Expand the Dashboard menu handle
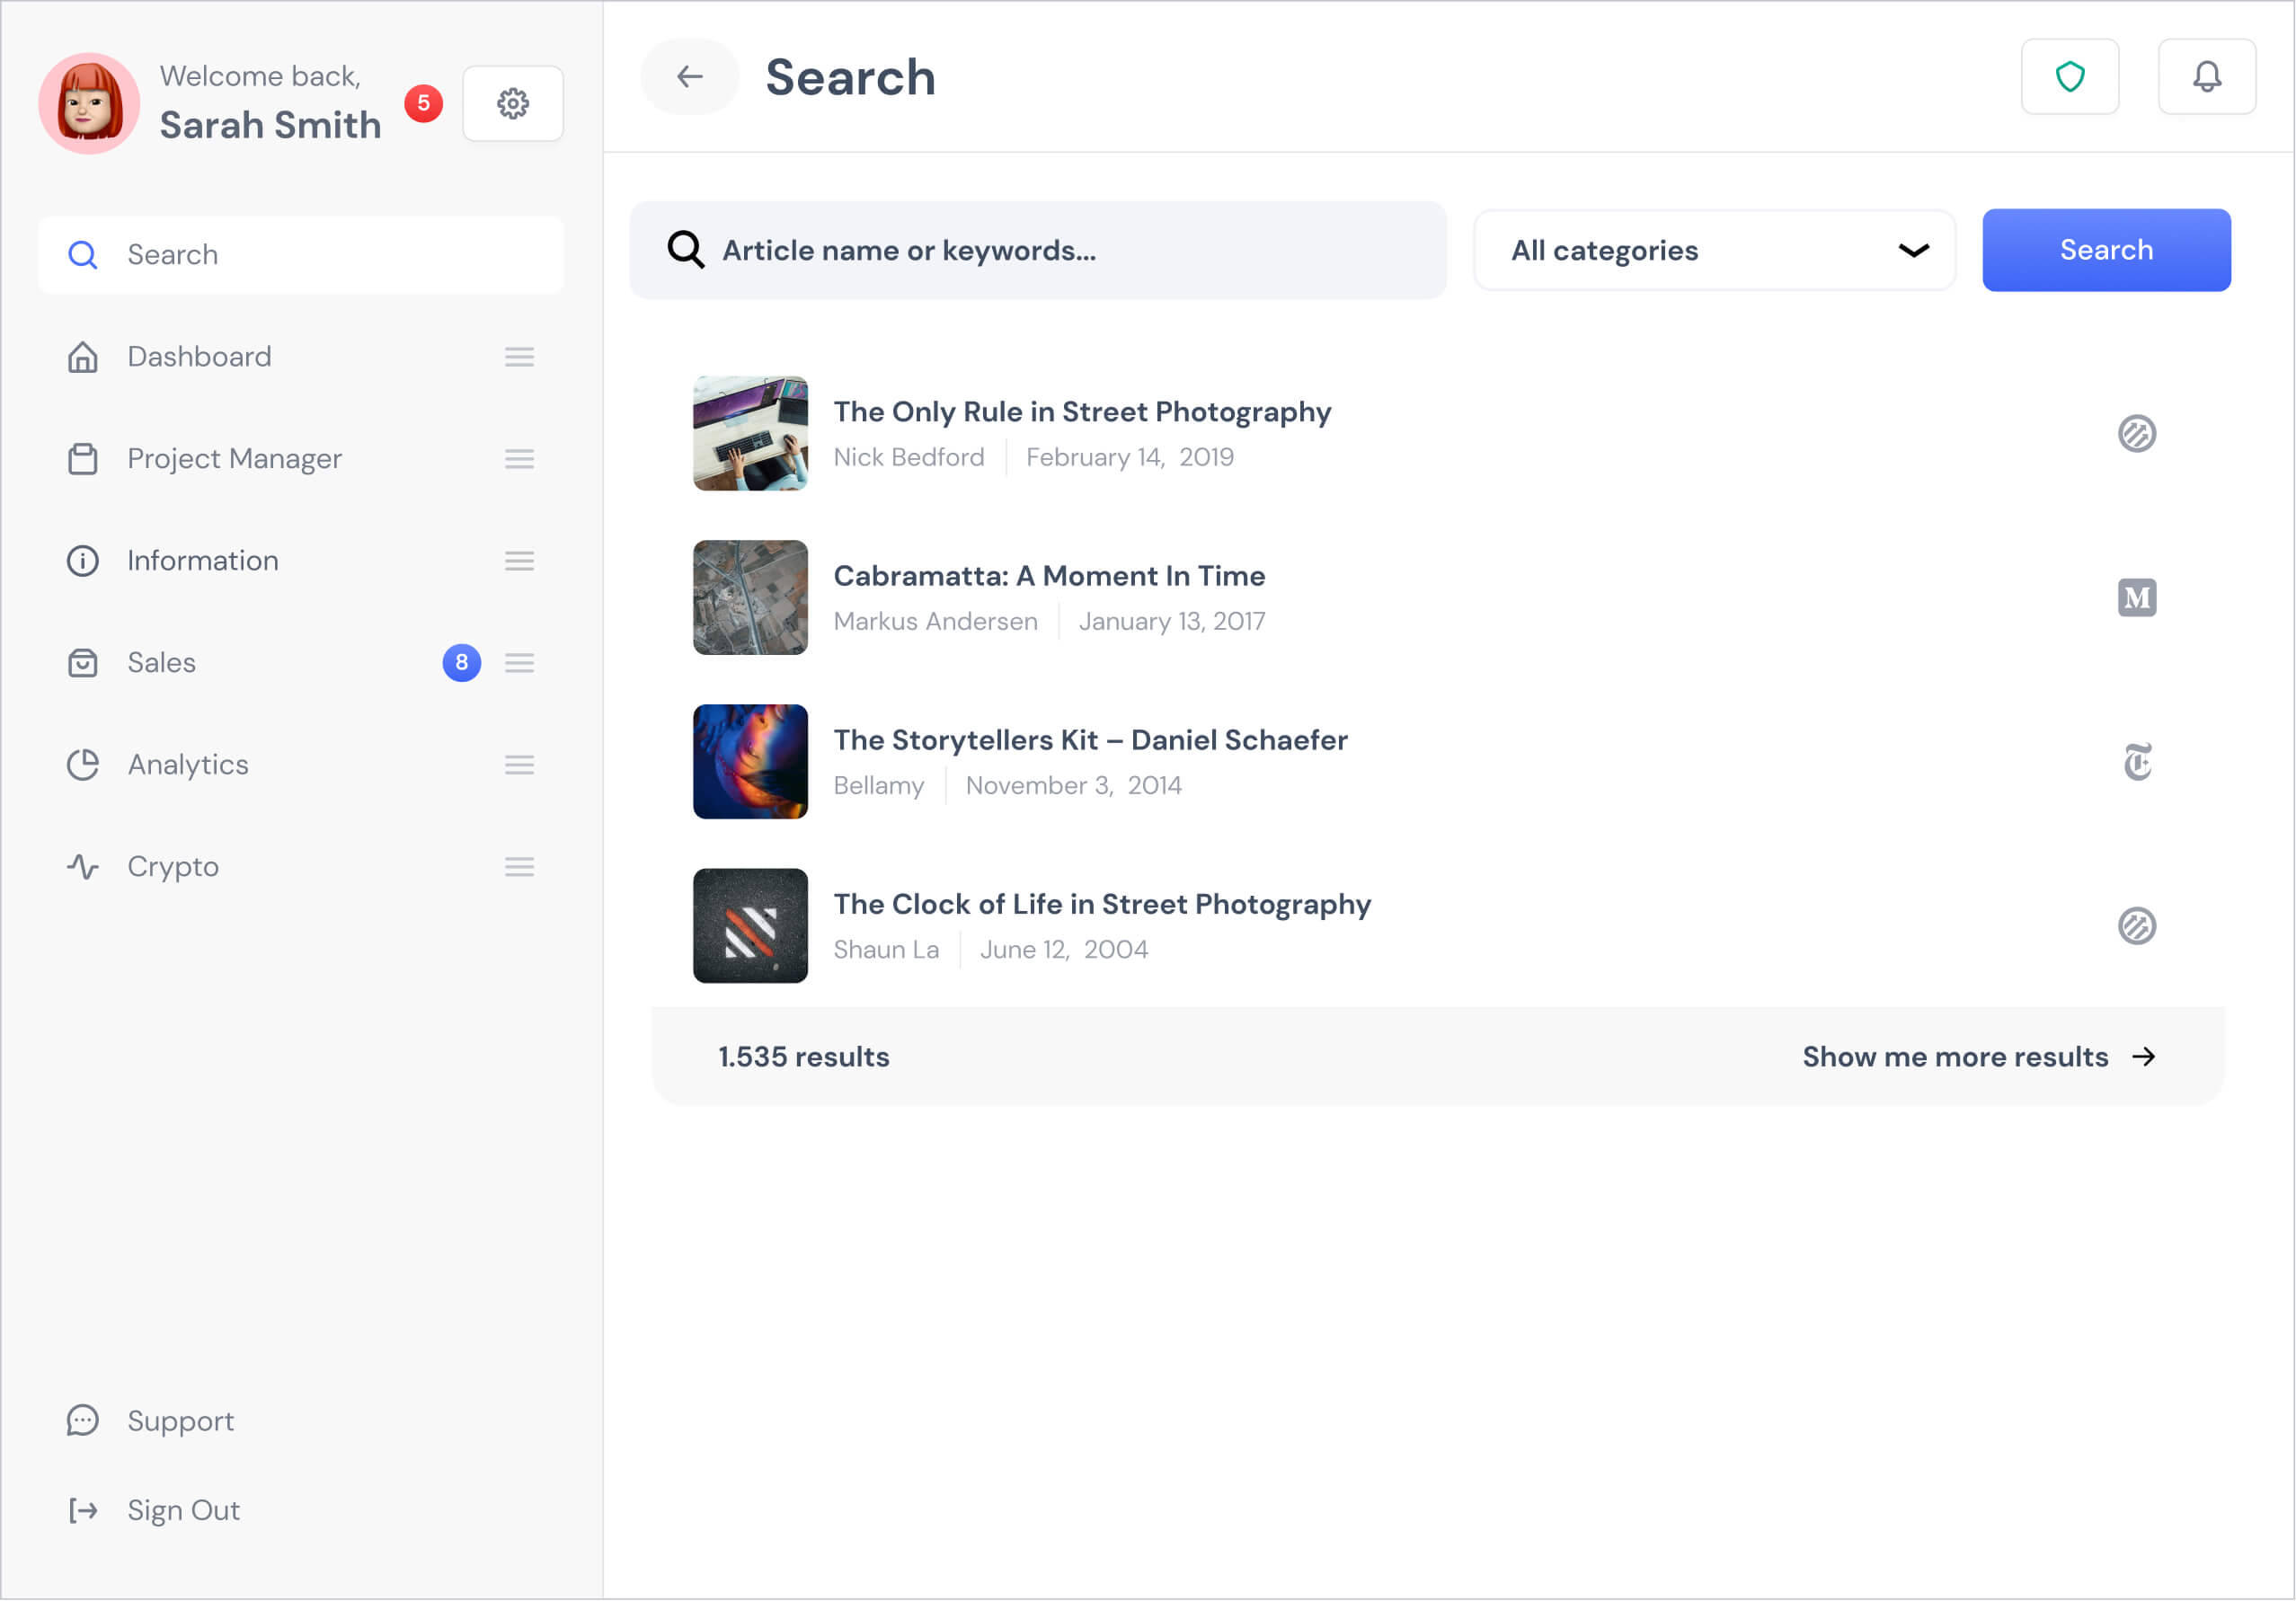2296x1601 pixels. pos(519,357)
